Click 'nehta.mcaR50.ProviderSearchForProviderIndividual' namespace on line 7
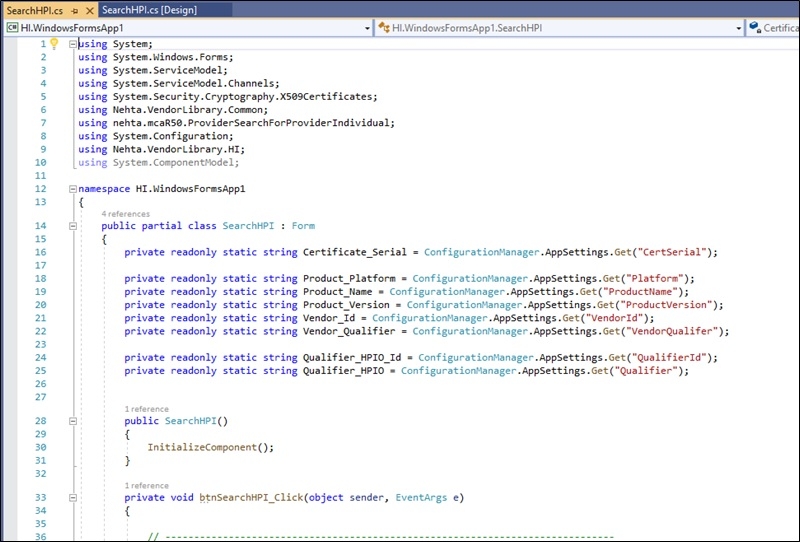800x542 pixels. (251, 123)
